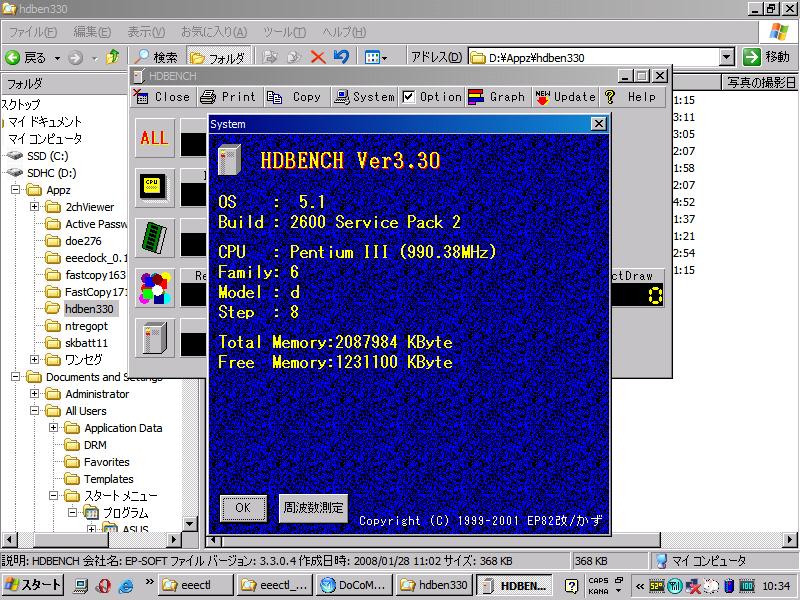Select SDHC (D:) drive in tree
This screenshot has width=800, height=600.
pos(52,173)
